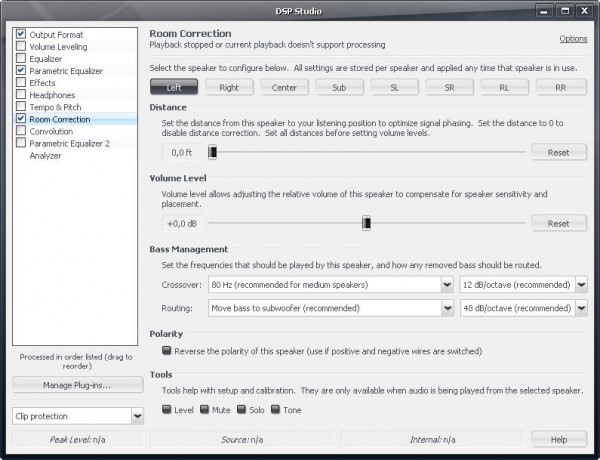Open the Routing dropdown
This screenshot has width=600, height=460.
tap(331, 308)
